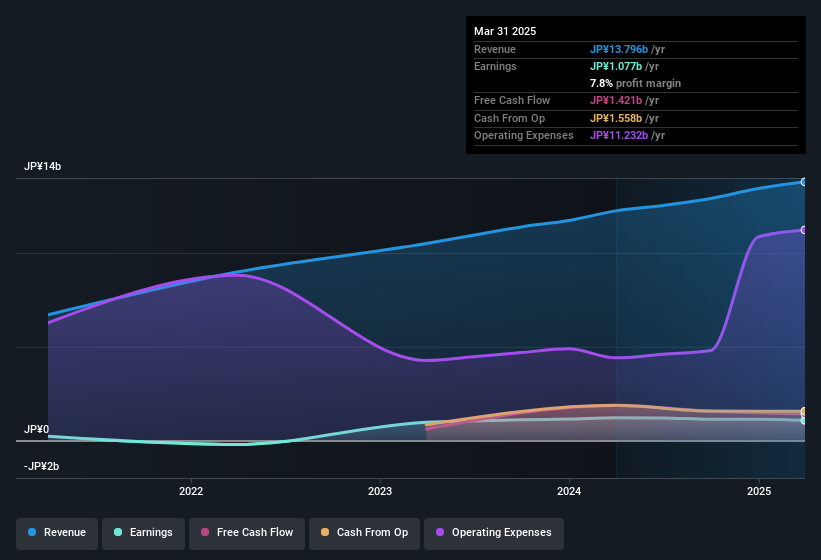
Task: Toggle the Operating Expenses legend button
Action: 494,533
